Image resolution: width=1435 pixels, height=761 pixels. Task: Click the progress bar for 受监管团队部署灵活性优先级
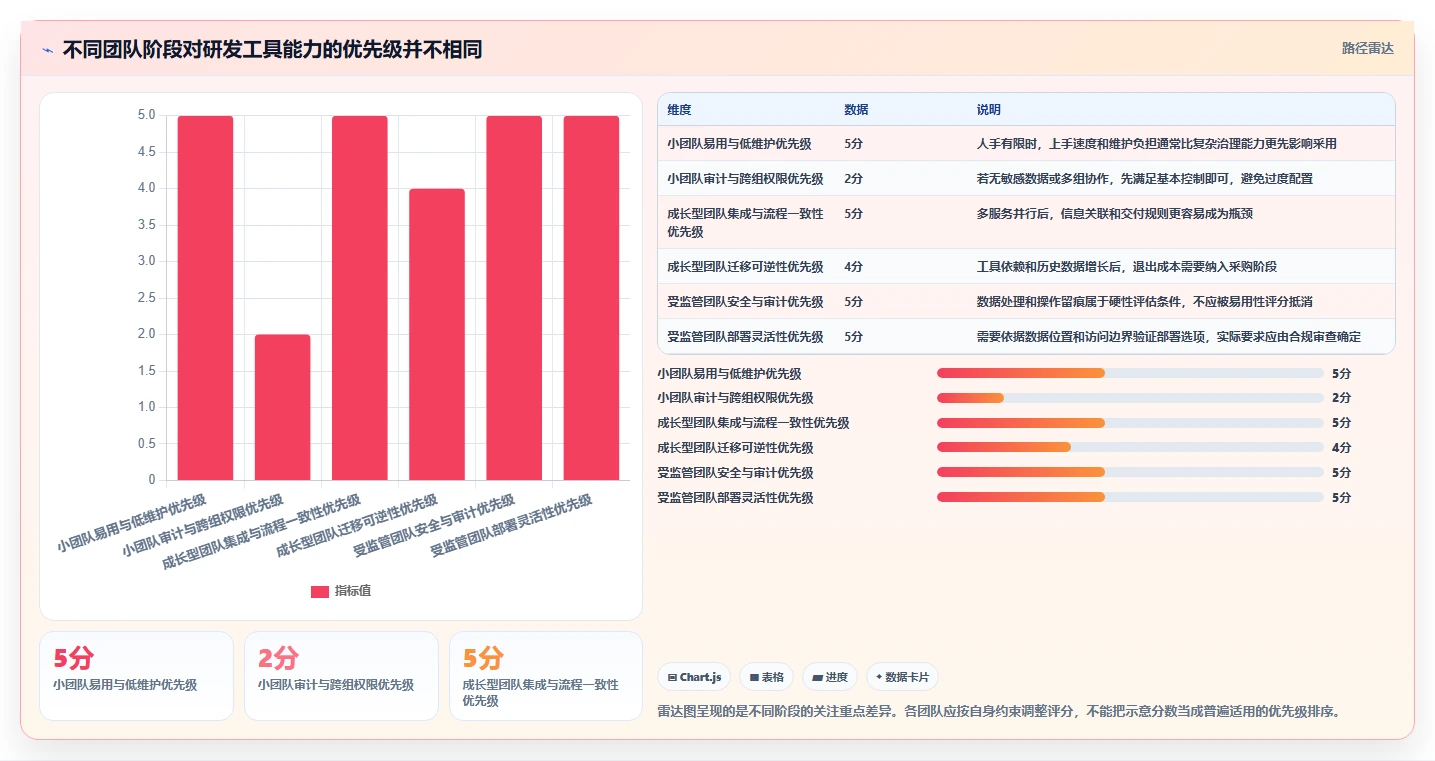point(1130,497)
